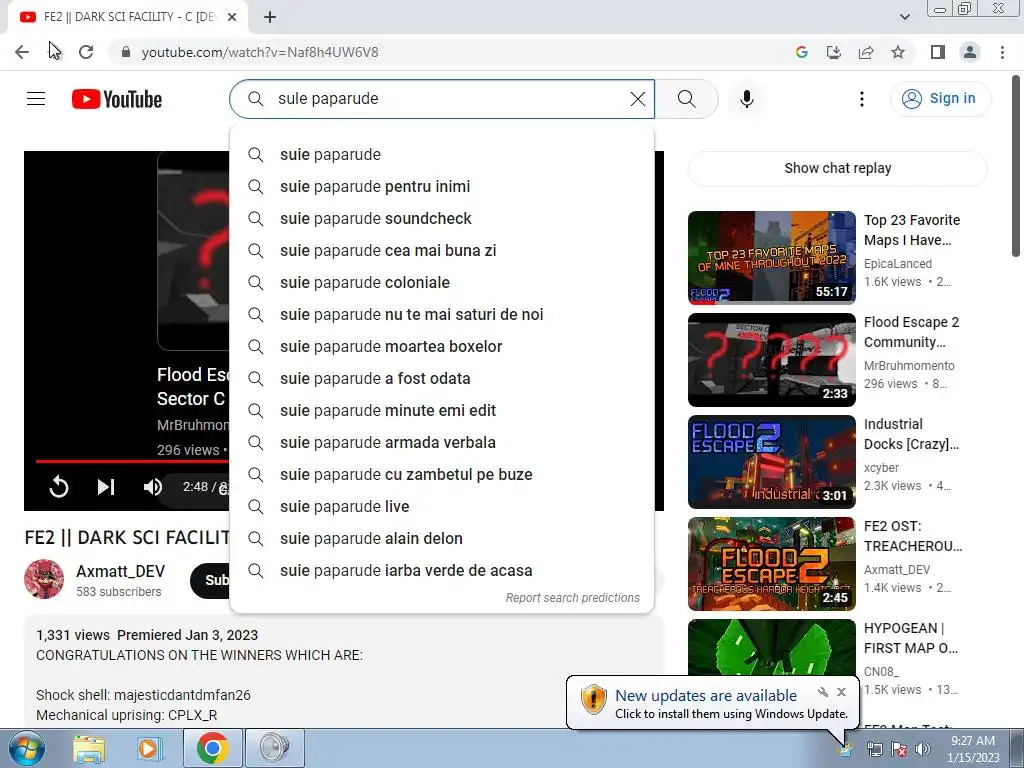Open FE2 OST: TREACHEROU... thumbnail

(771, 564)
